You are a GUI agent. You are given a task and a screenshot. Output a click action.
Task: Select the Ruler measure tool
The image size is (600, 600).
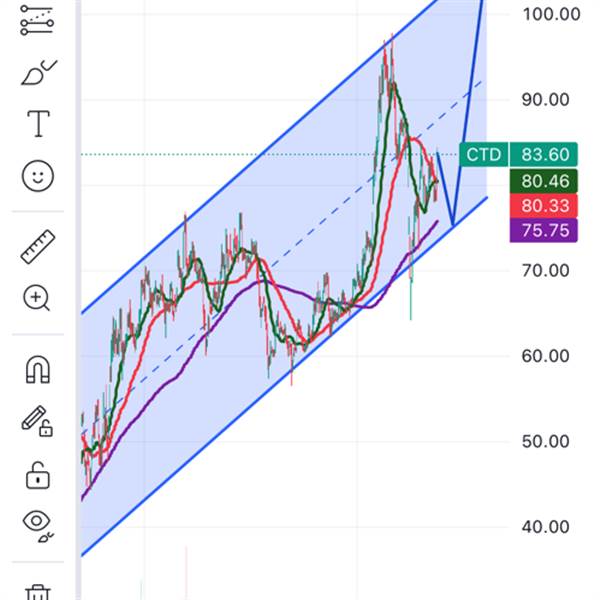pyautogui.click(x=38, y=247)
